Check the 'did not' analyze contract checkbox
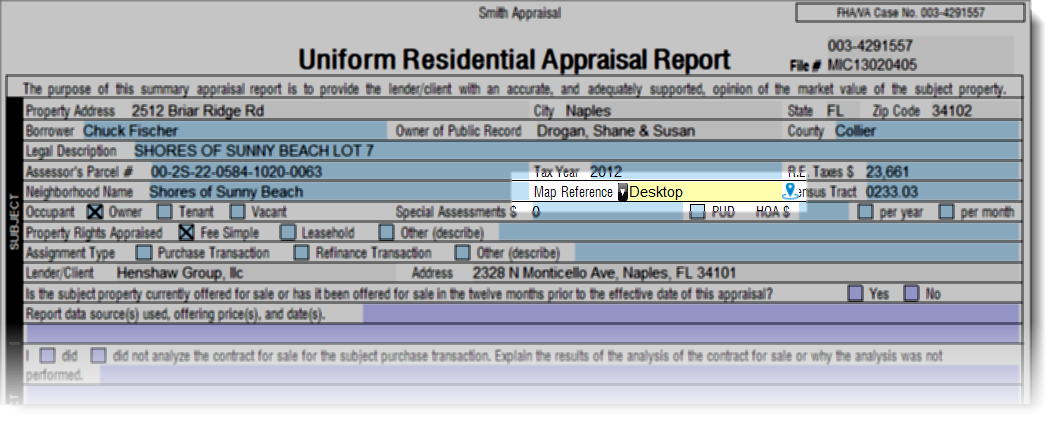 pos(99,355)
